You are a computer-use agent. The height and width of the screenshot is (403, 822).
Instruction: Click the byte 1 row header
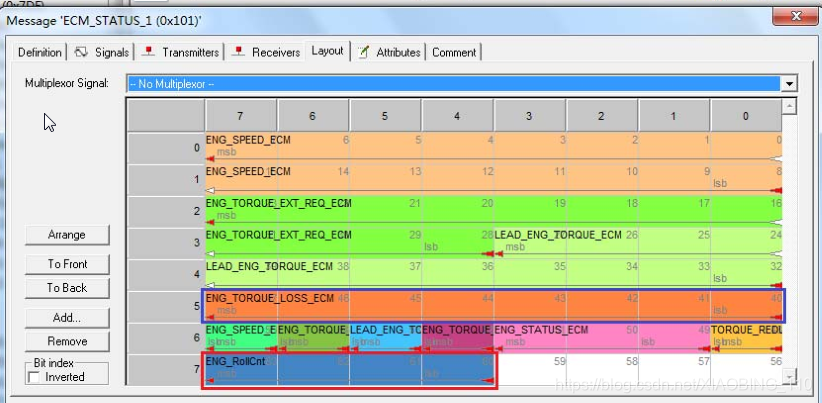[x=166, y=180]
